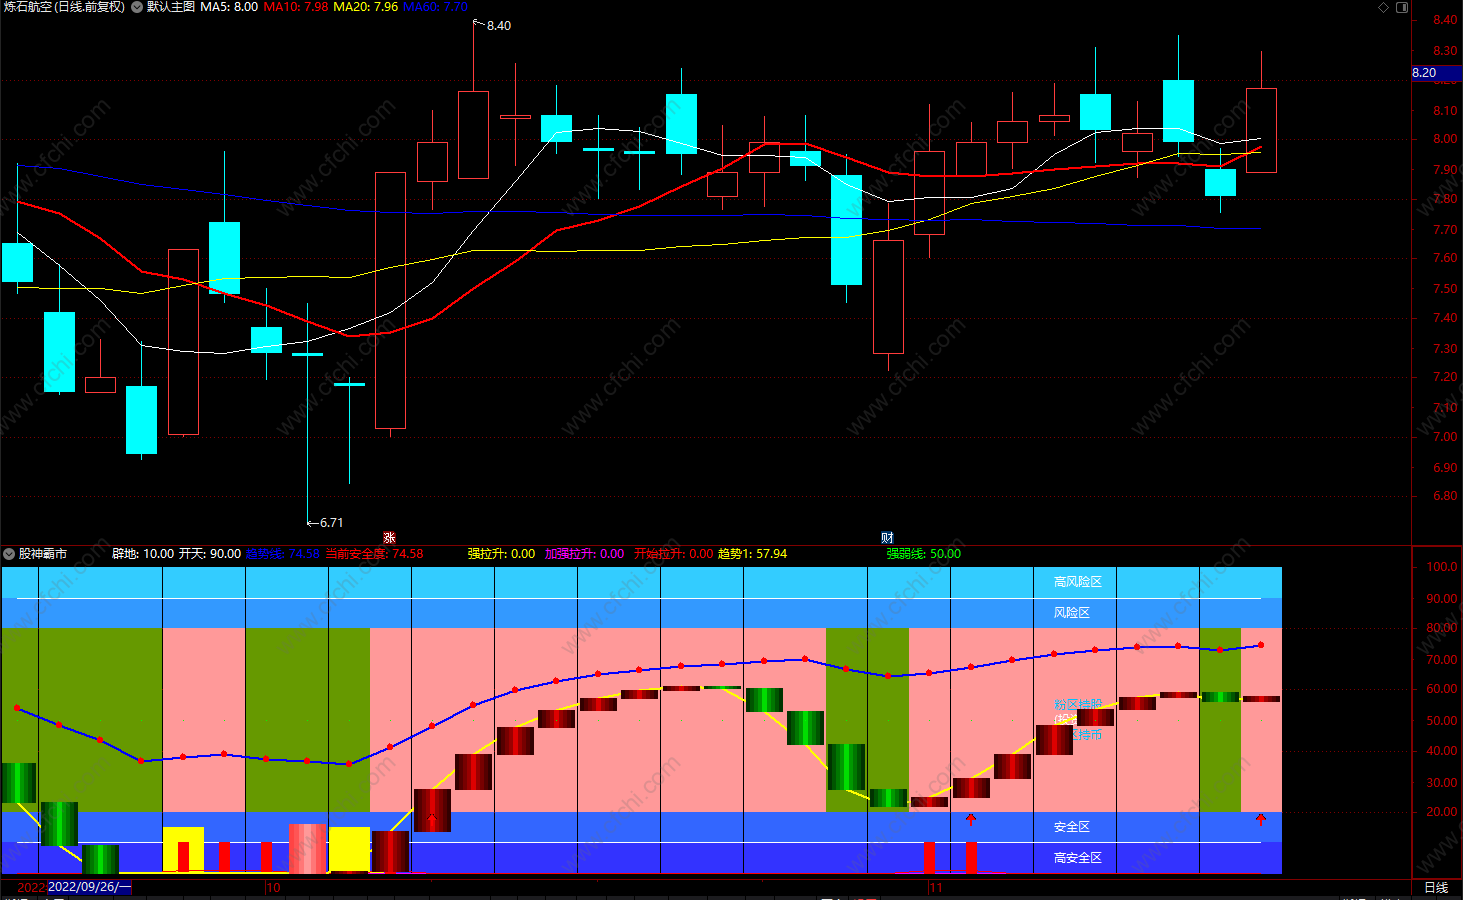The height and width of the screenshot is (900, 1463).
Task: Click the 6.71 low price label
Action: coord(331,523)
